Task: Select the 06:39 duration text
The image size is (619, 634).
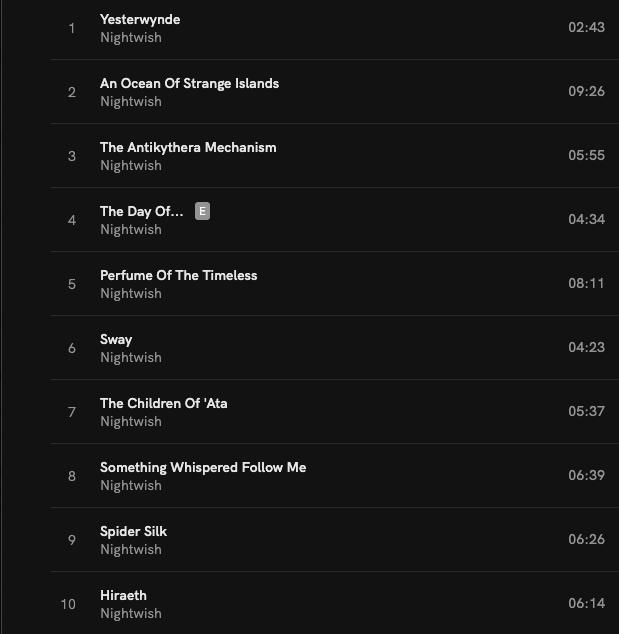Action: tap(586, 476)
